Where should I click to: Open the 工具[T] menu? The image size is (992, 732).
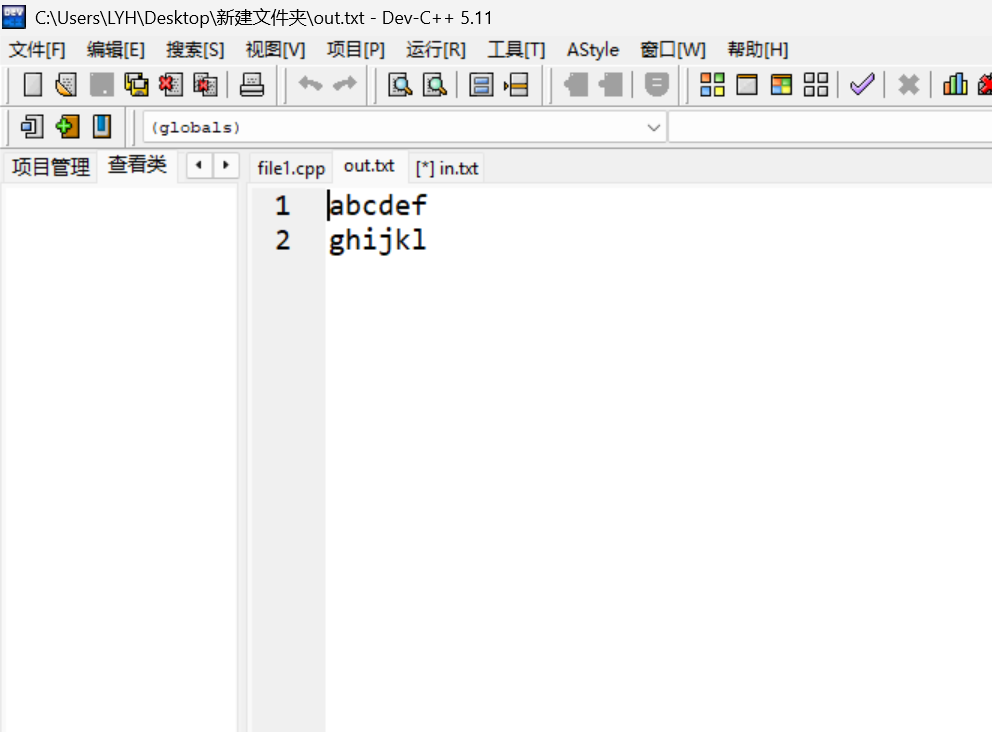click(x=516, y=49)
